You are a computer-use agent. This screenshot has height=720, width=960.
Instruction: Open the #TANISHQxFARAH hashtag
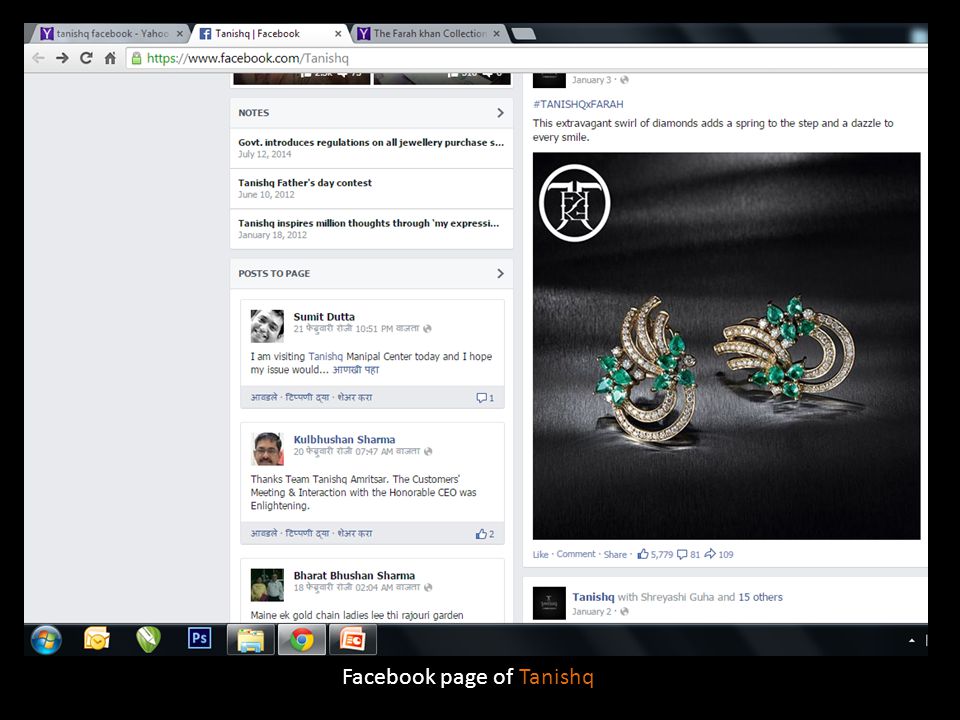[578, 104]
